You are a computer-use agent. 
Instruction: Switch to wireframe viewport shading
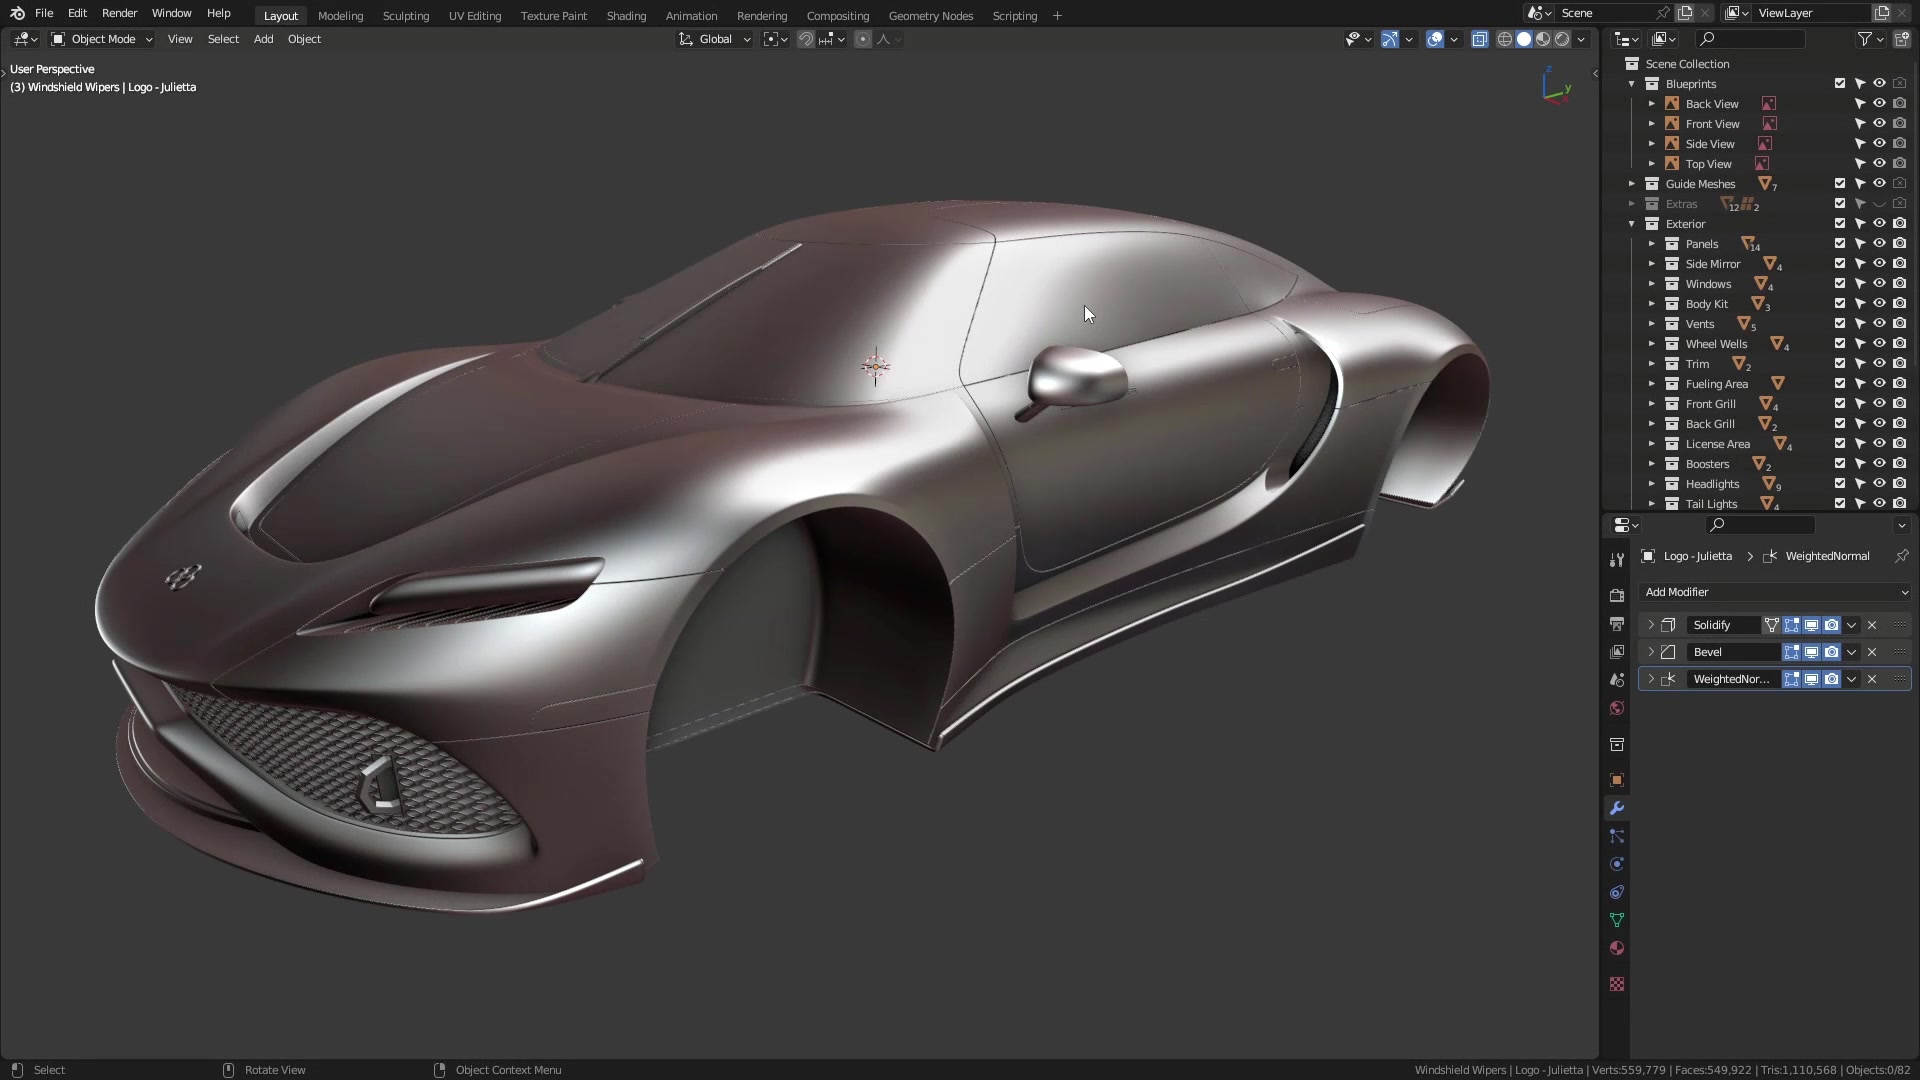[x=1504, y=39]
